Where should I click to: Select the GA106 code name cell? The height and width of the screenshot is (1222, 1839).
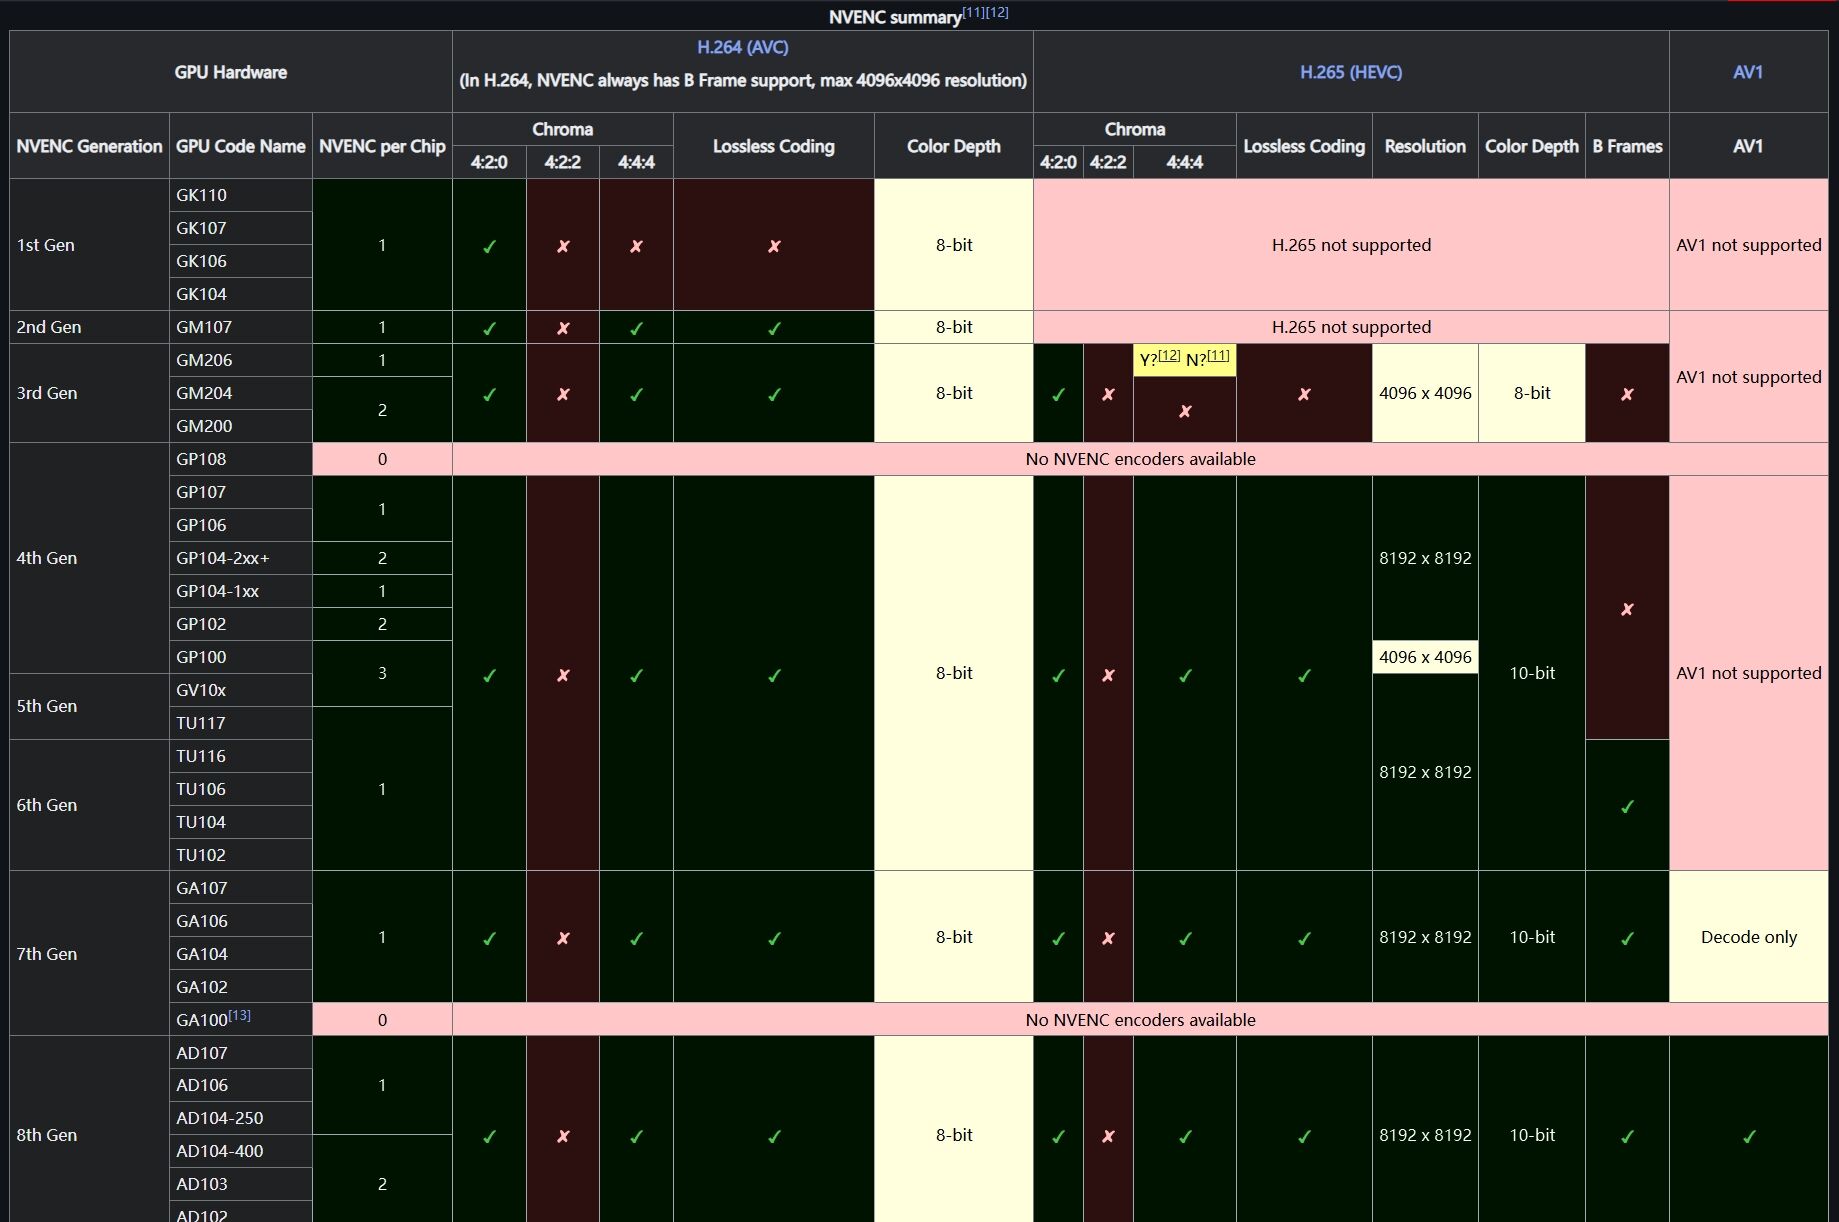pyautogui.click(x=240, y=921)
